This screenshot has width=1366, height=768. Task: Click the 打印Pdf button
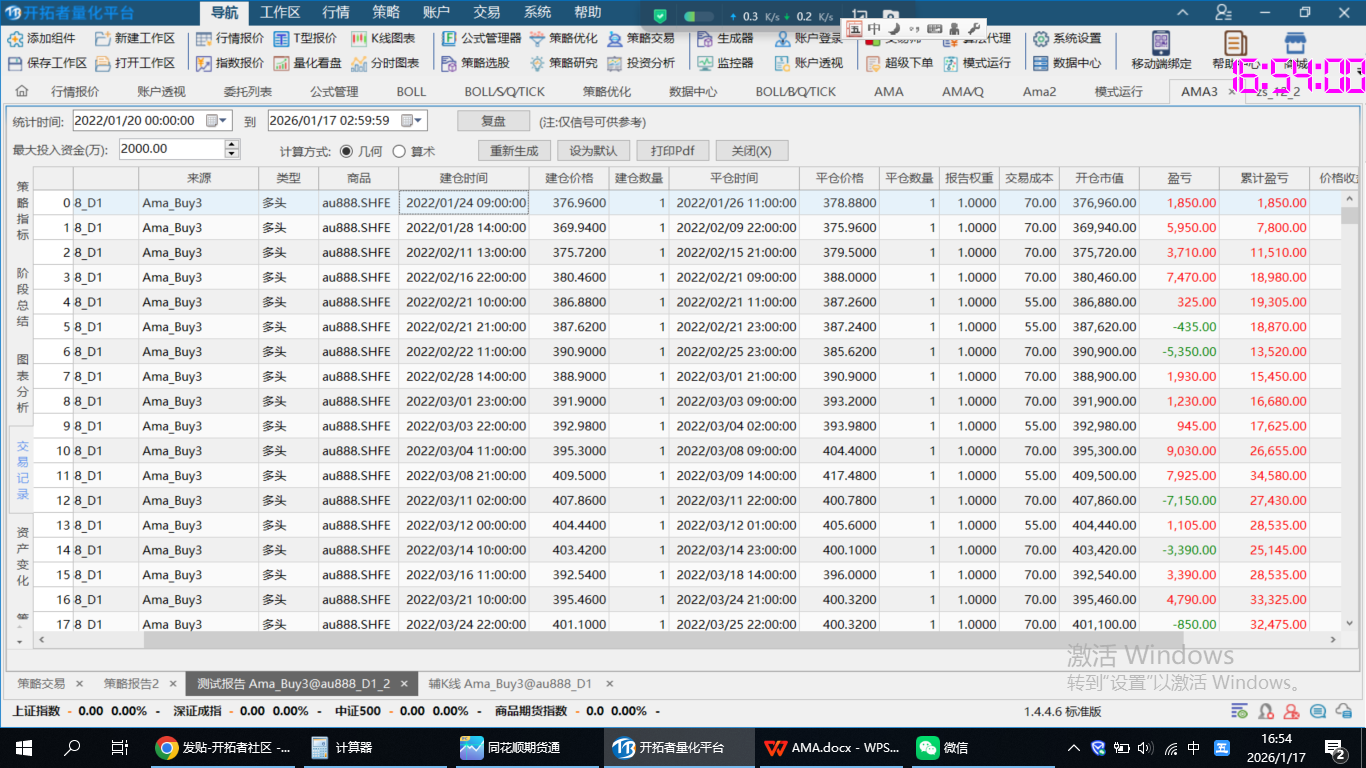coord(672,151)
